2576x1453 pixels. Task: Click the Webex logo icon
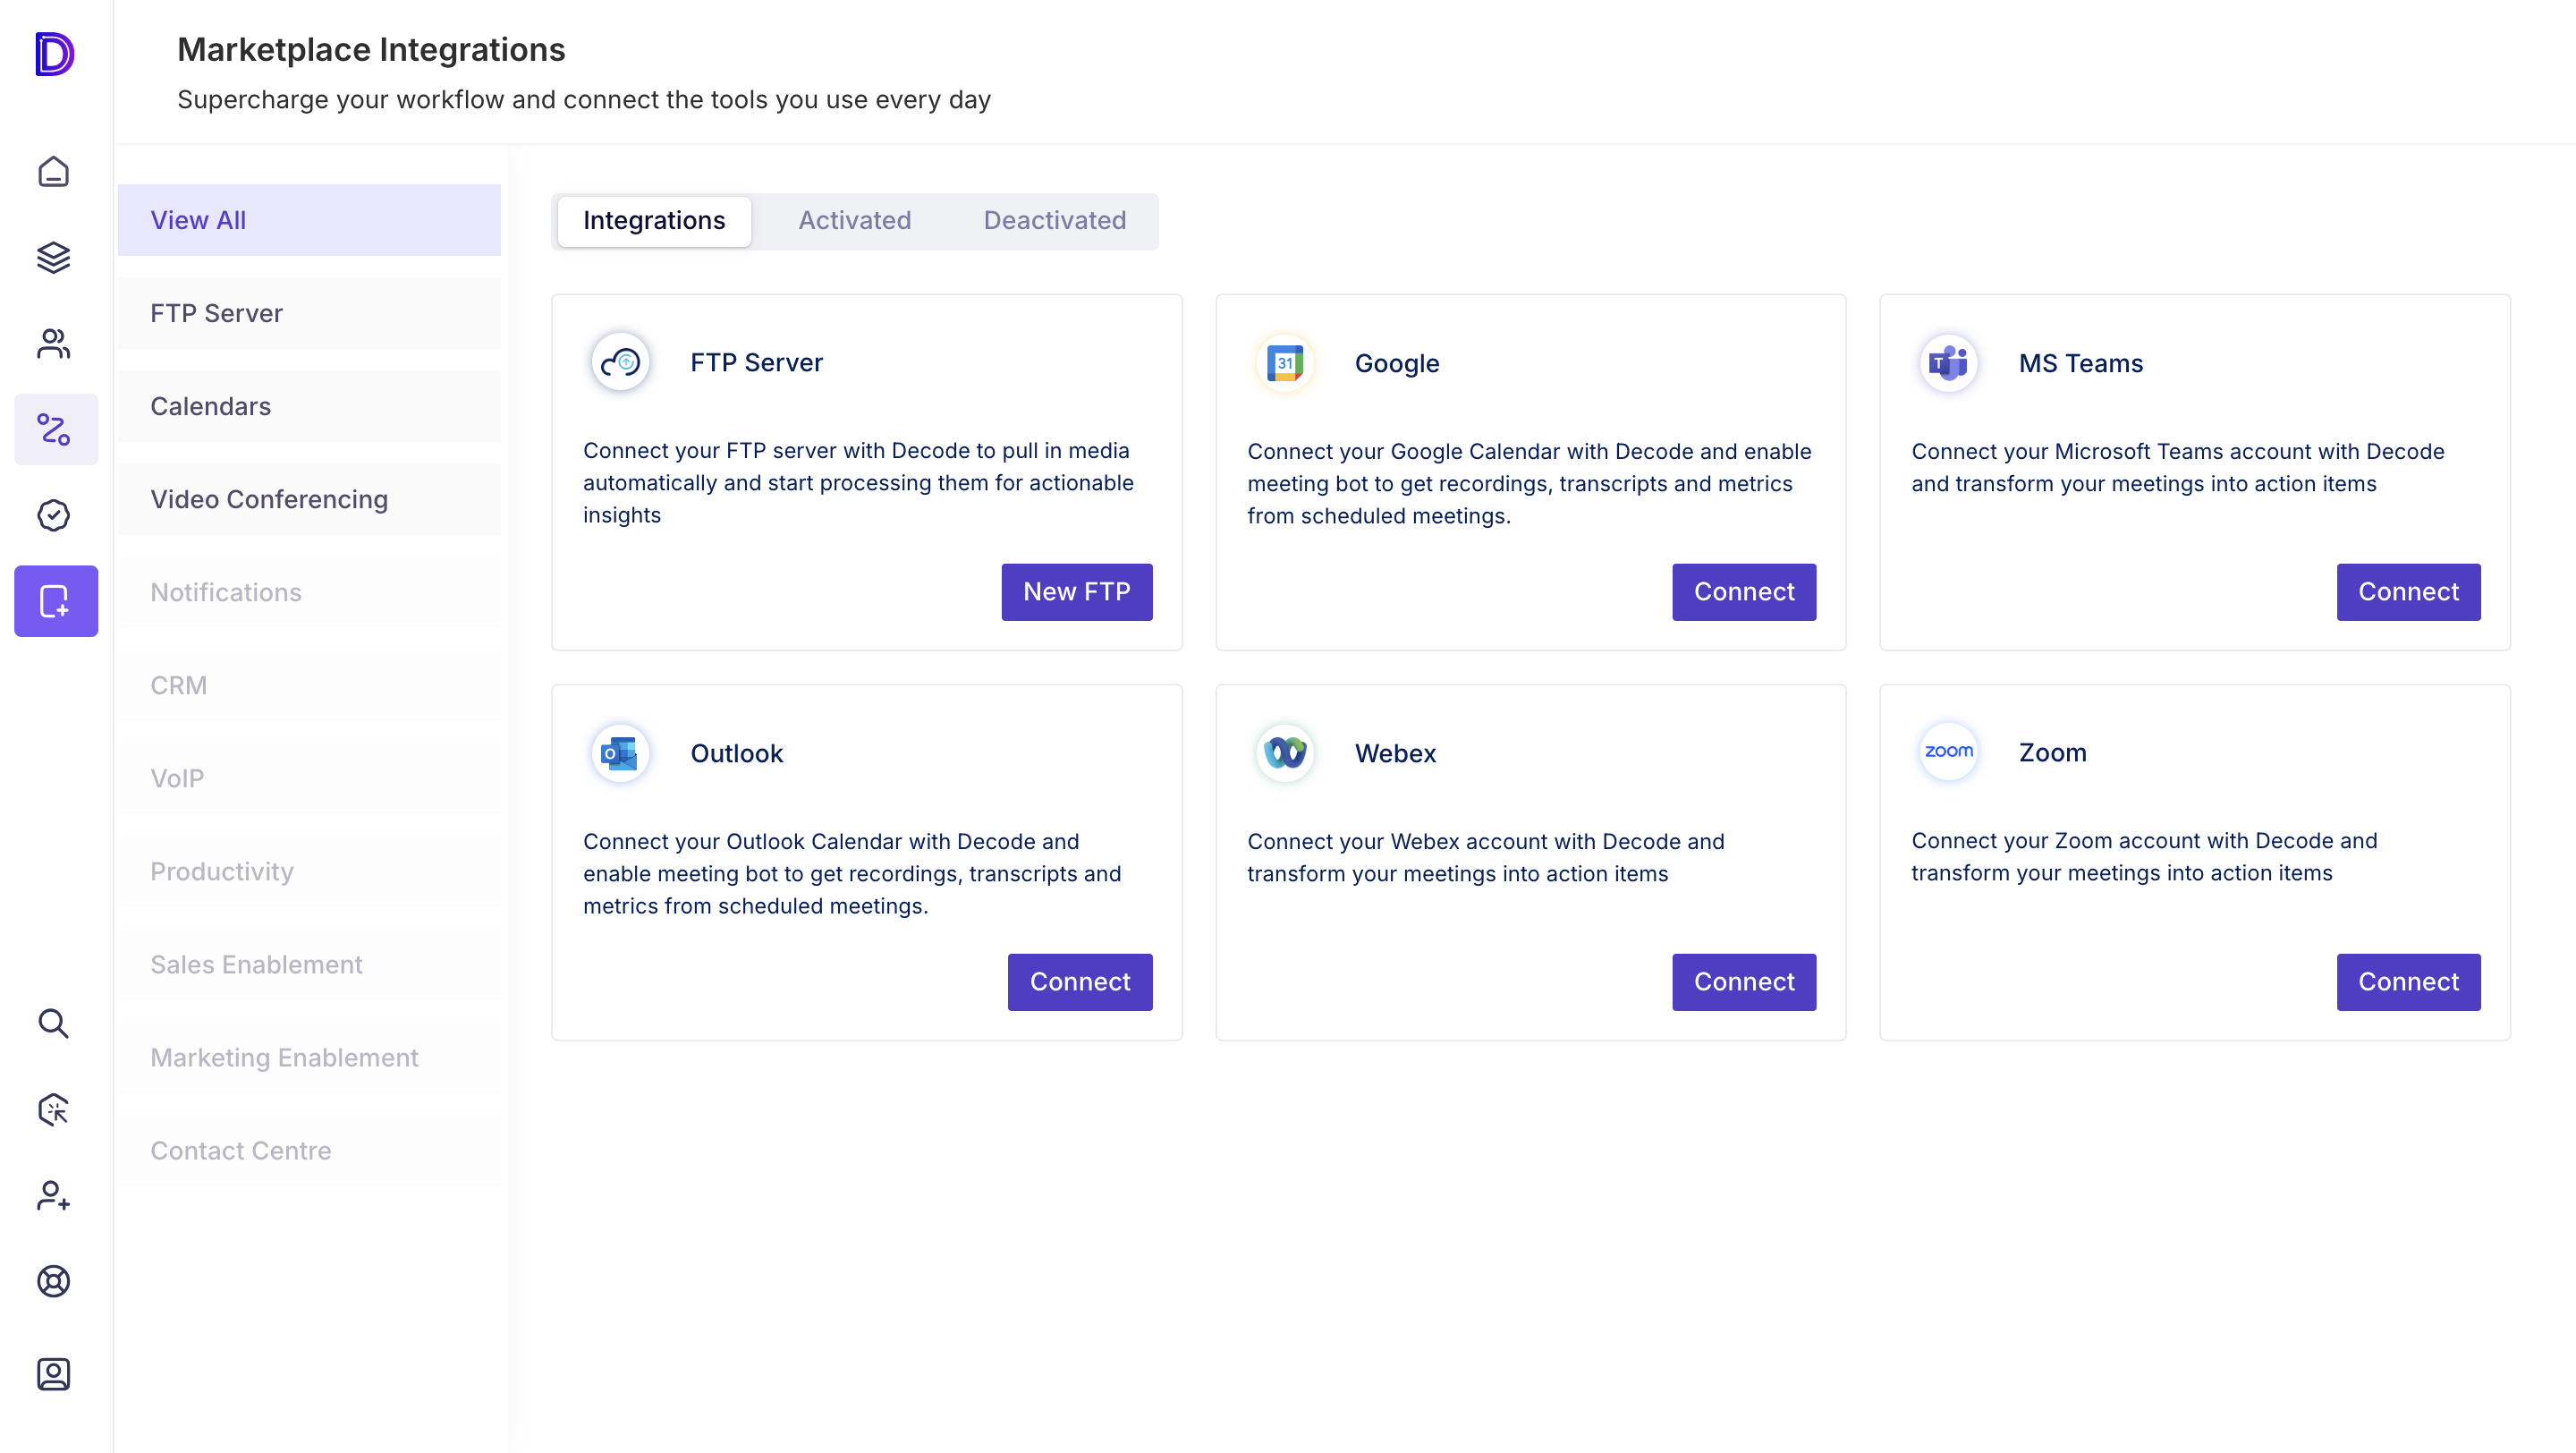click(x=1285, y=753)
